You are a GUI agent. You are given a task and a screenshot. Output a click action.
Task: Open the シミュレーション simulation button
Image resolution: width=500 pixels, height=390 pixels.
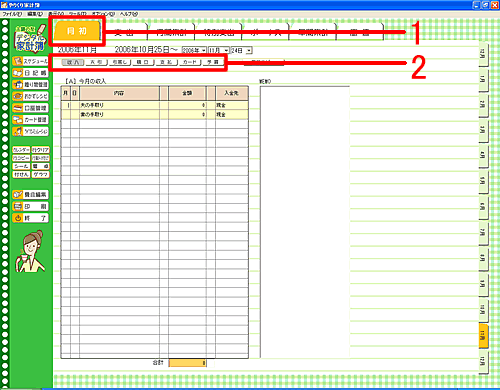point(30,131)
